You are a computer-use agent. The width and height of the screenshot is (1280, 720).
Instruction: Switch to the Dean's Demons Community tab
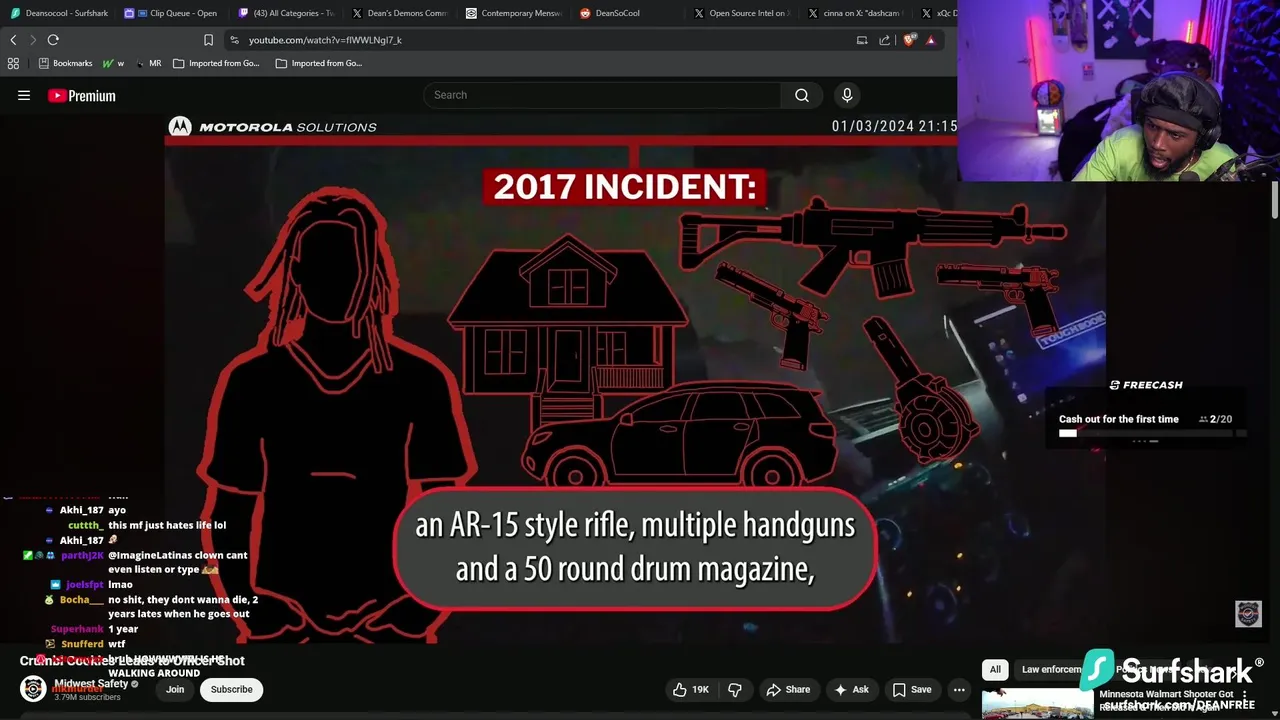tap(400, 13)
